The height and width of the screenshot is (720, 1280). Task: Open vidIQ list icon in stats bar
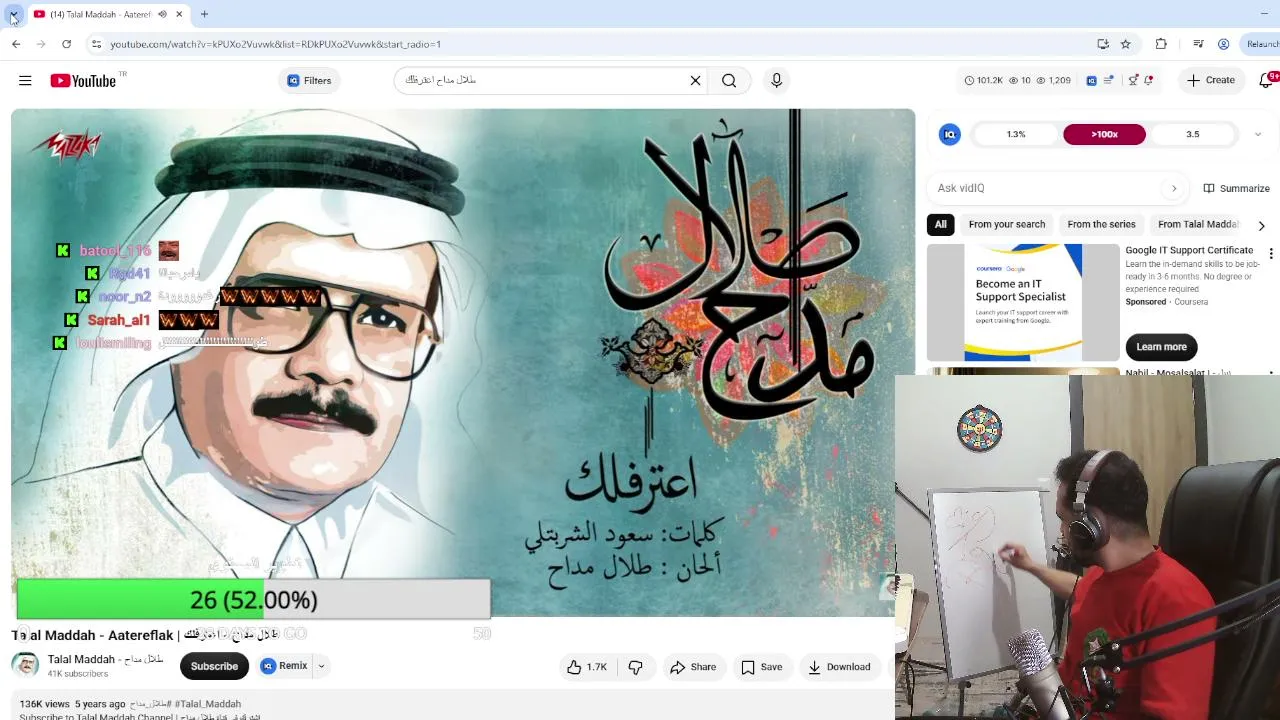click(x=1109, y=81)
